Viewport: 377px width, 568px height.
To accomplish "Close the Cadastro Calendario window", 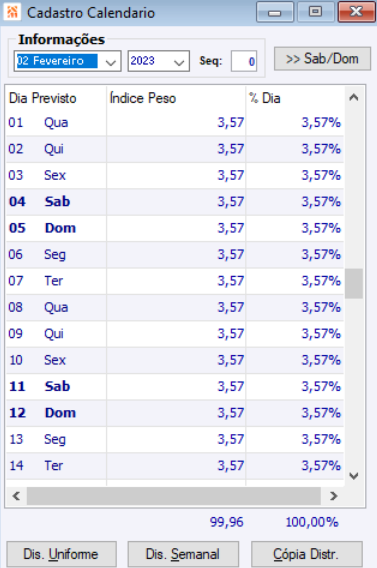I will [x=356, y=12].
